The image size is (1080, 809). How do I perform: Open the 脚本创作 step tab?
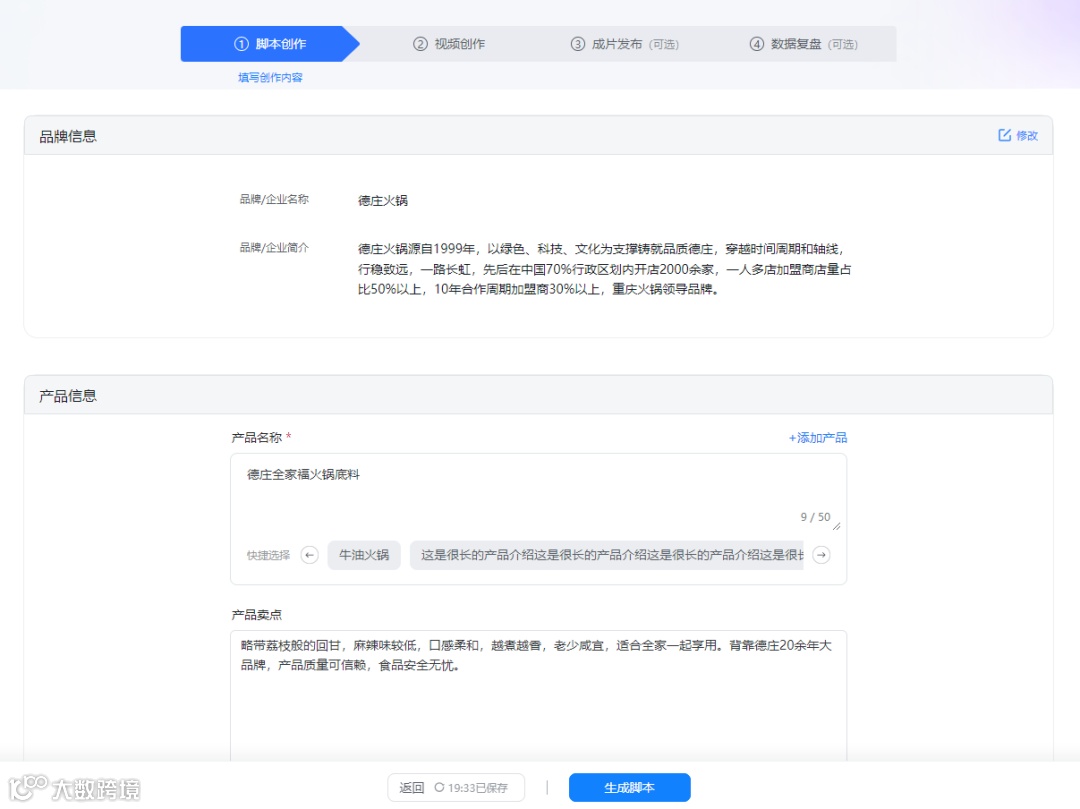[270, 44]
